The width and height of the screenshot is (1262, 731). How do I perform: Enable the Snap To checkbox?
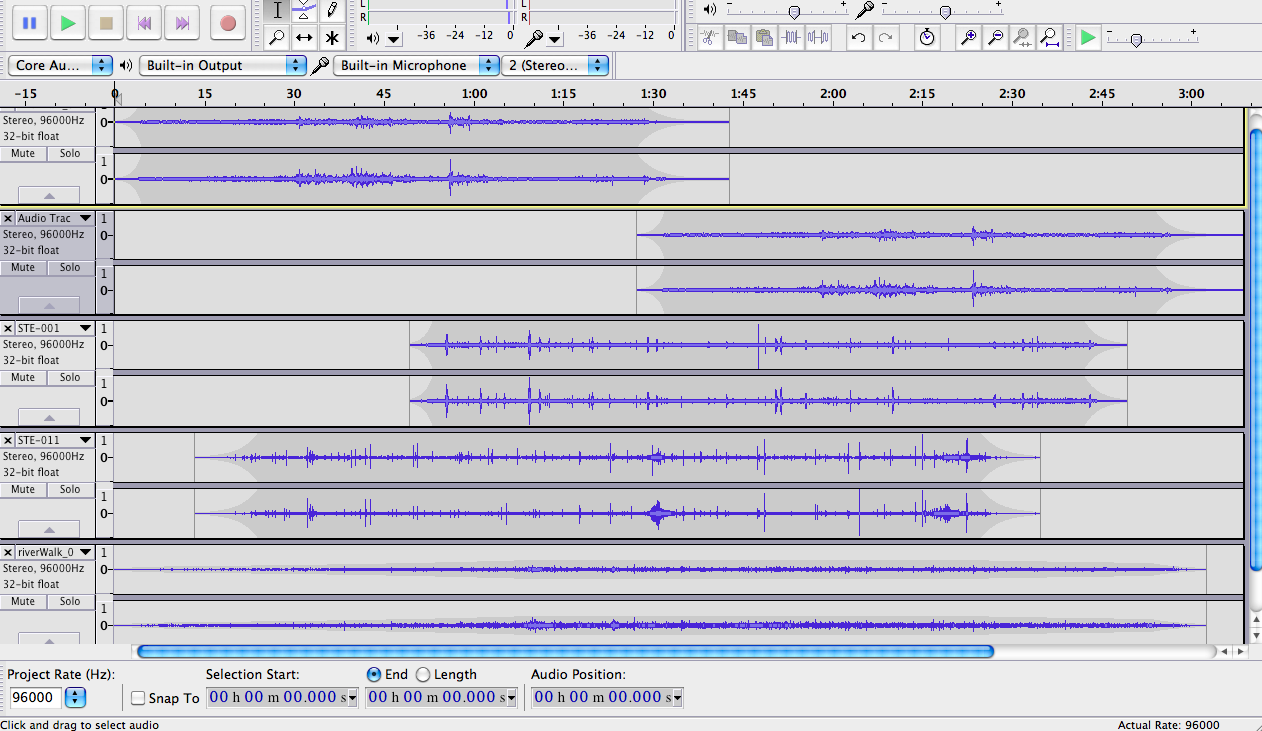(138, 698)
